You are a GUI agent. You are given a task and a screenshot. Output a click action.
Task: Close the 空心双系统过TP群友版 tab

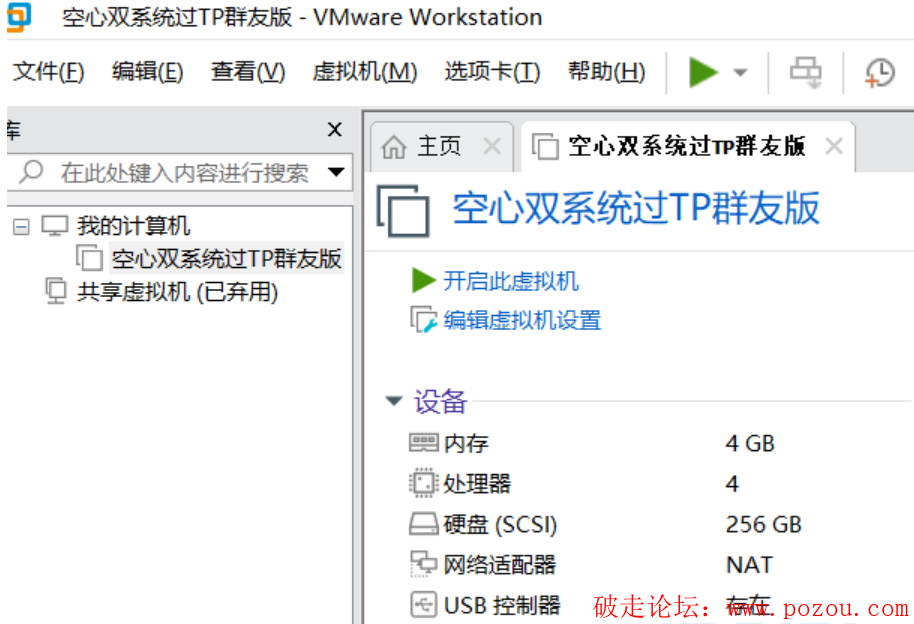pos(834,146)
